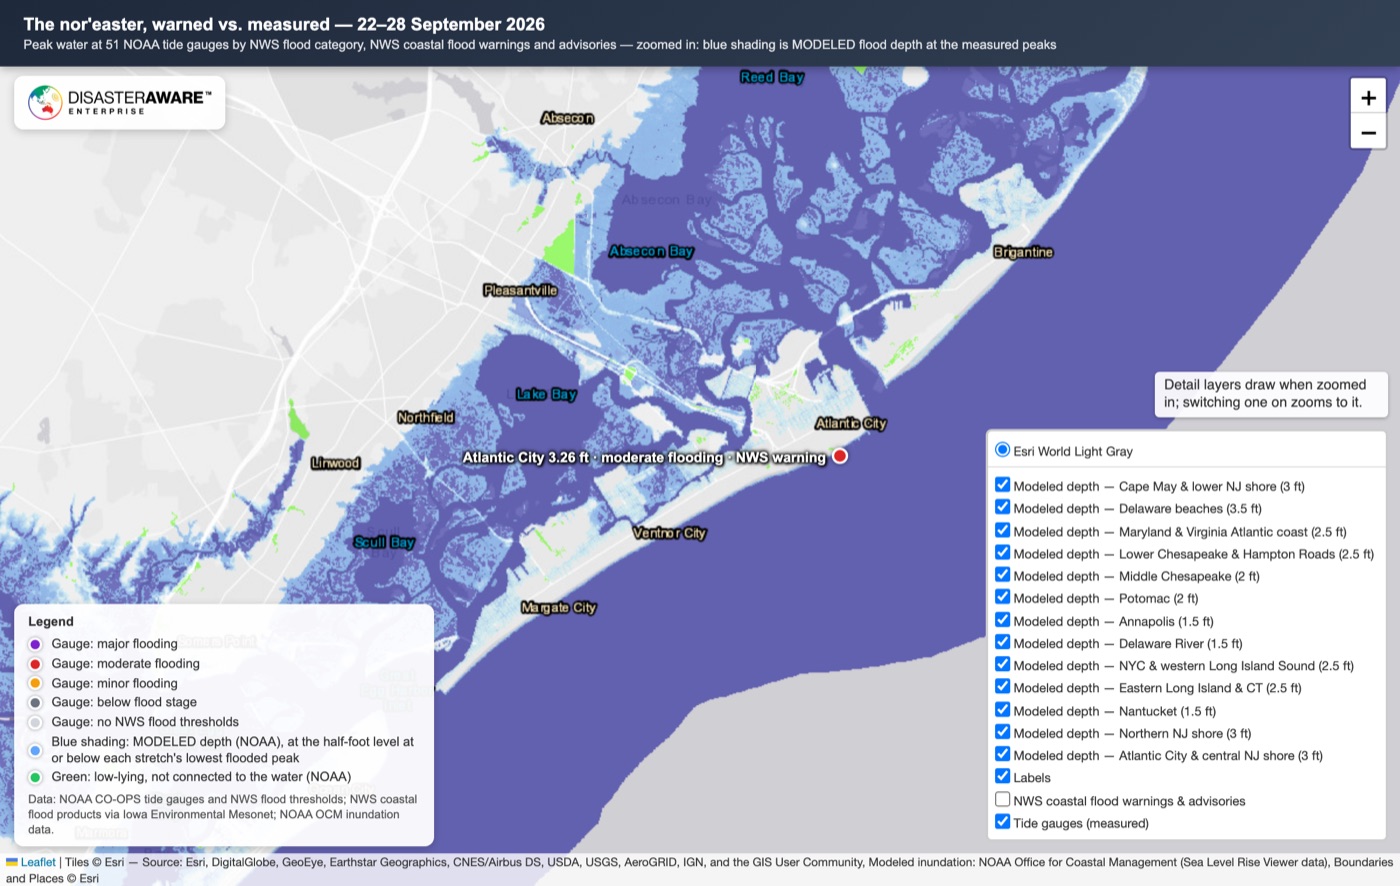The height and width of the screenshot is (886, 1400).
Task: Click the red Atlantic City gauge marker
Action: click(840, 456)
